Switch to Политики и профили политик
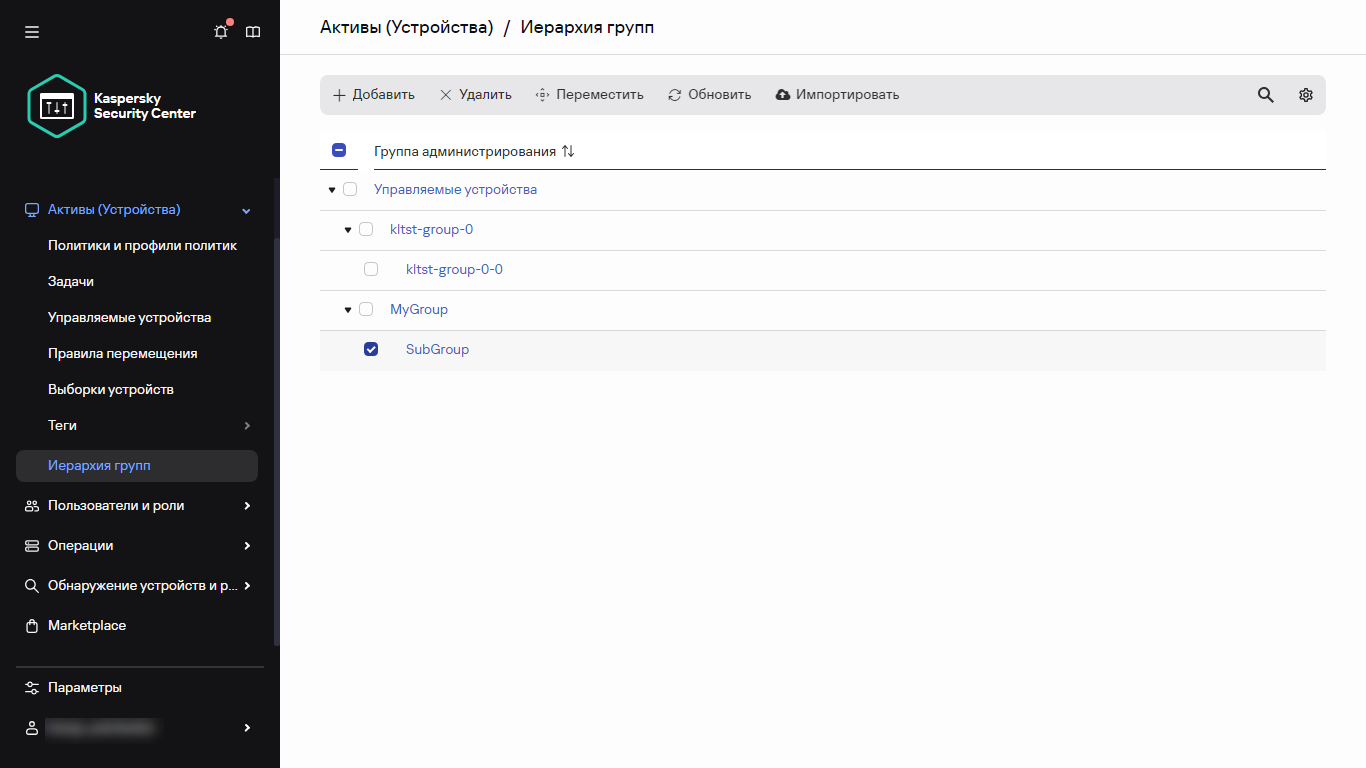Viewport: 1366px width, 768px height. (x=141, y=245)
